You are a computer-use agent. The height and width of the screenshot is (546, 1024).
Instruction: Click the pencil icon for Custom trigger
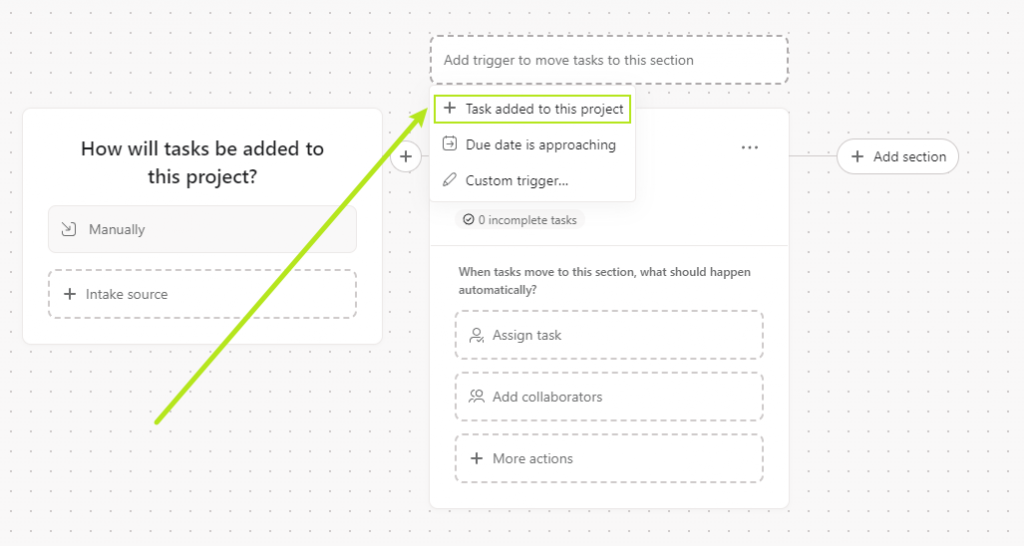point(449,180)
